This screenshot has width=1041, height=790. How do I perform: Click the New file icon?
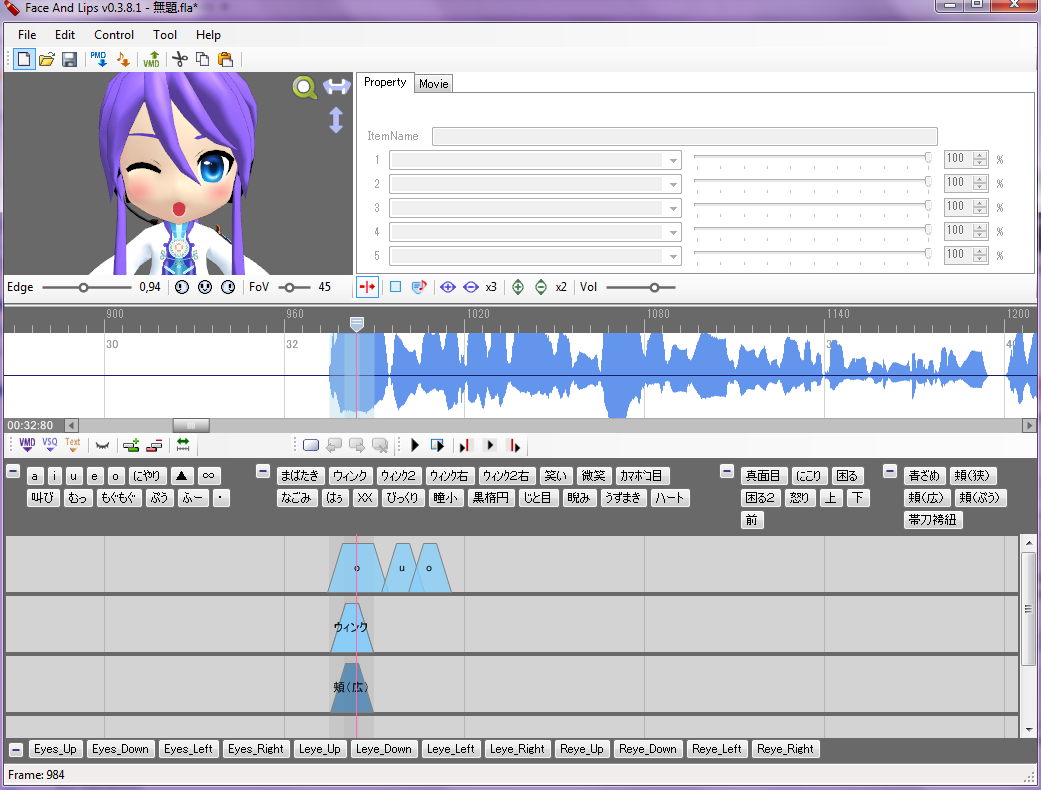coord(24,60)
